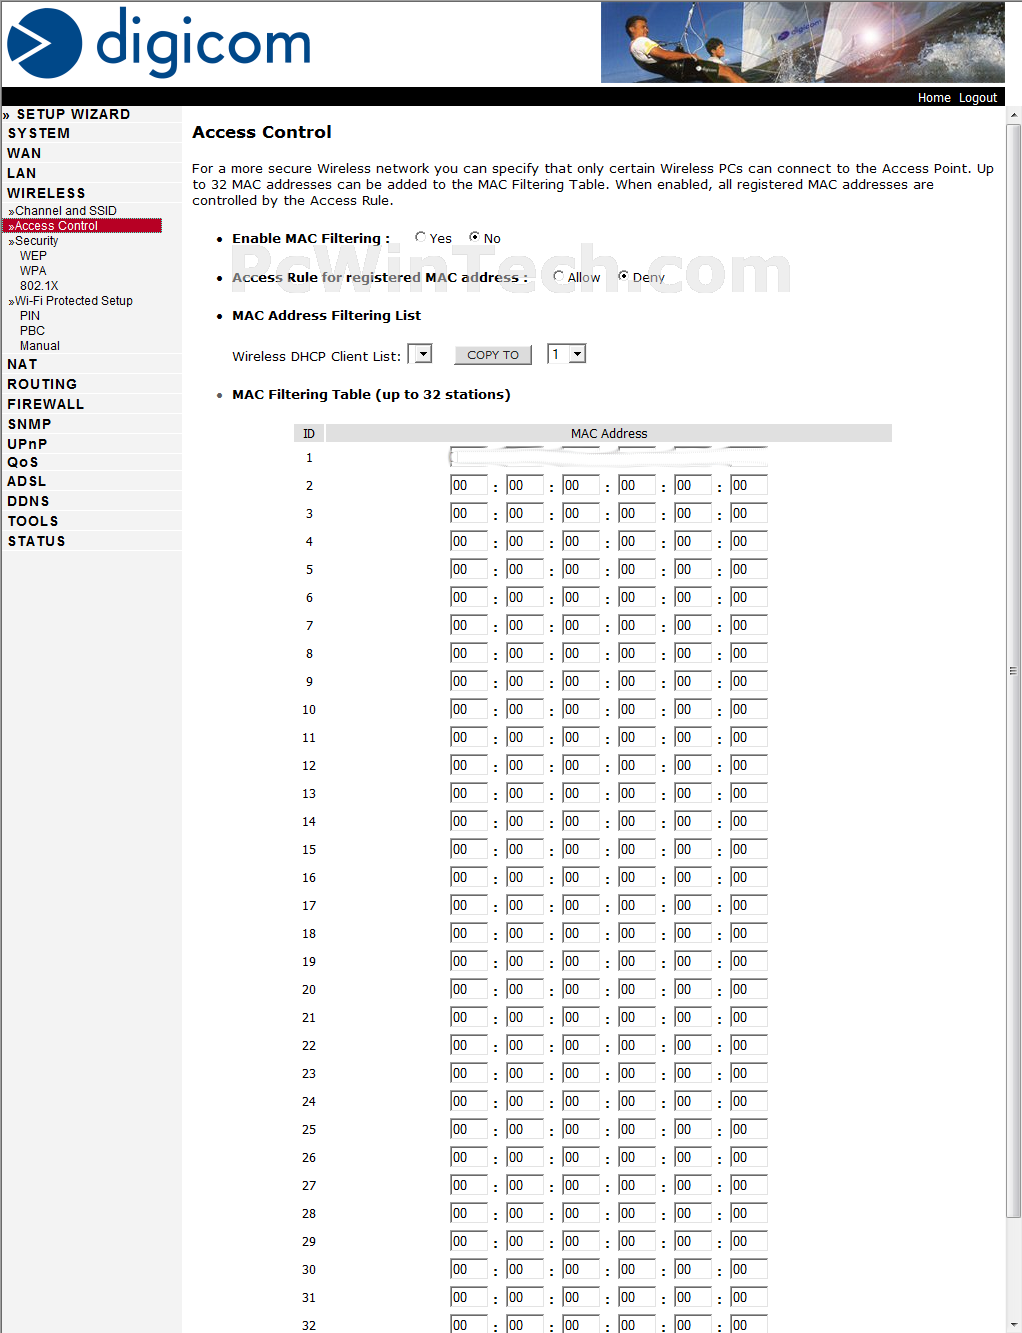Open the WIRELESS menu section
Screen dimensions: 1022x1333
pos(46,193)
